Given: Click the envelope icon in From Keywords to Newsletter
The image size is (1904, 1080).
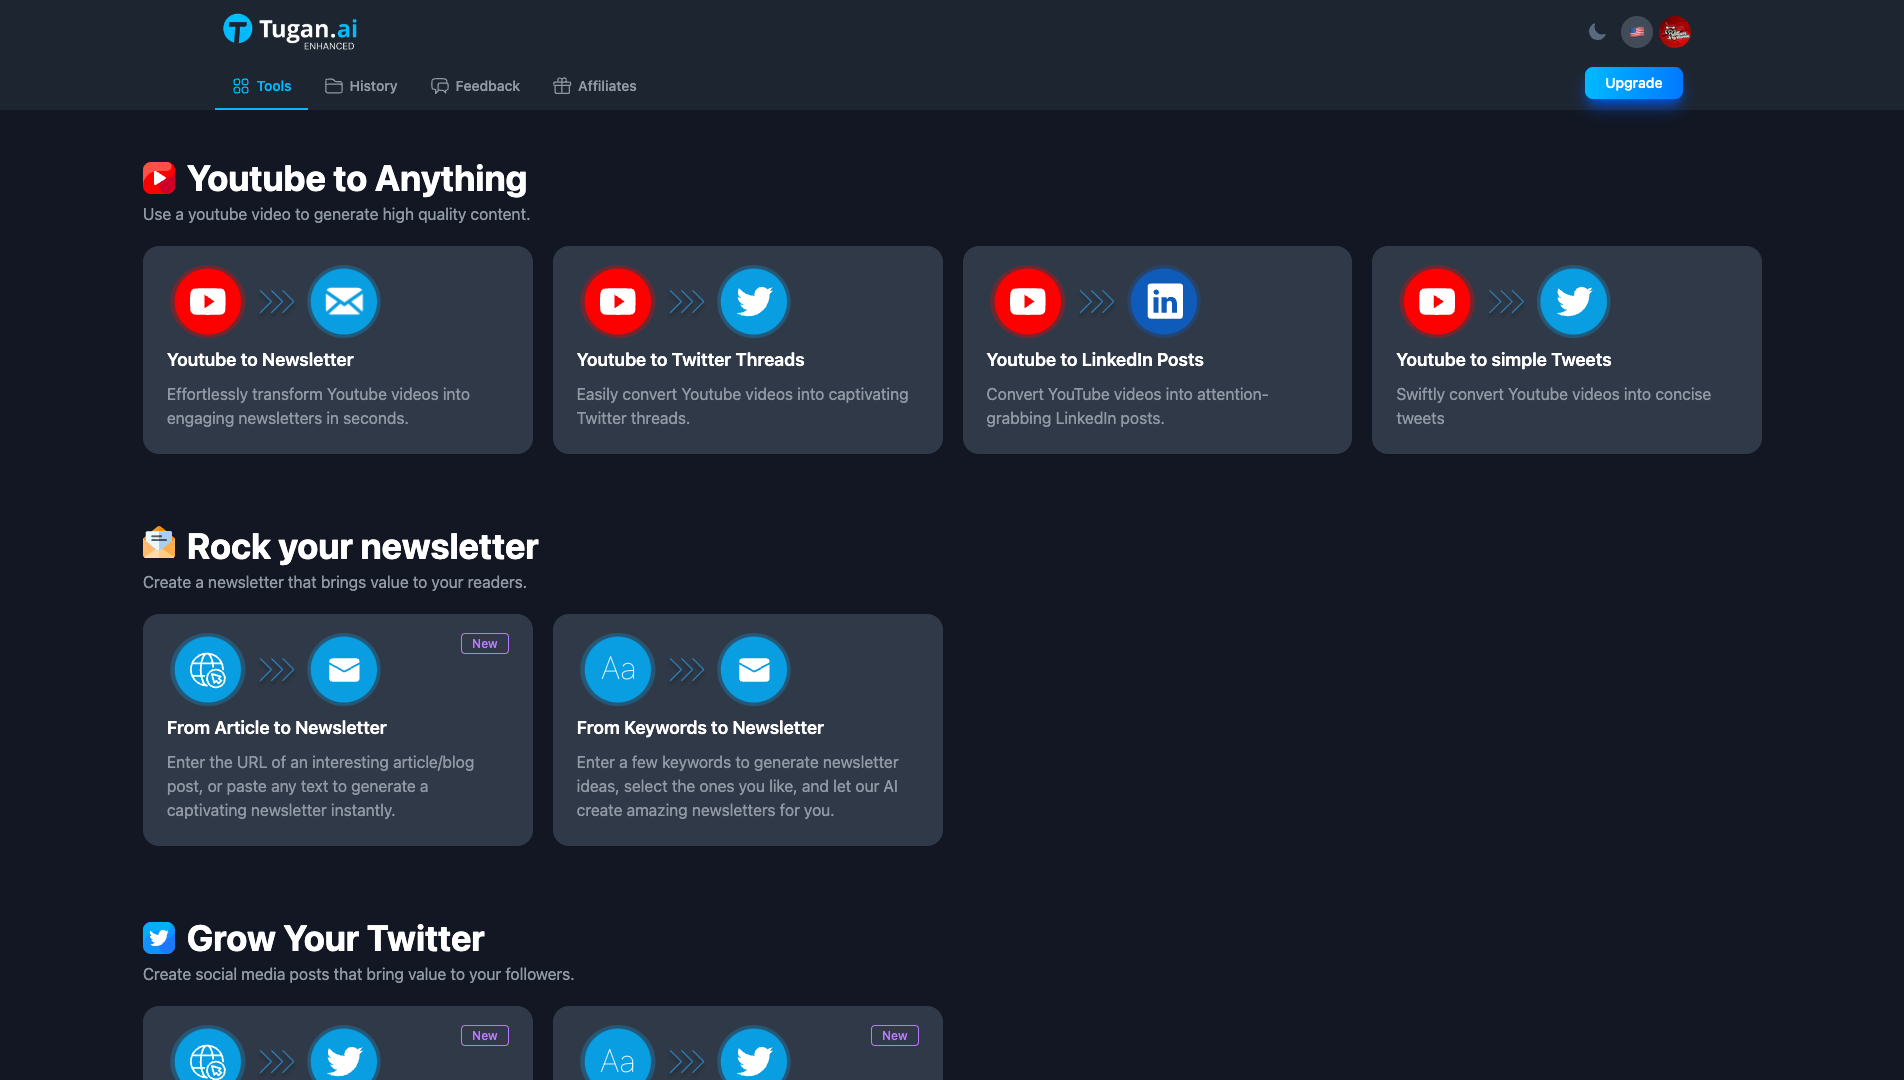Looking at the screenshot, I should pyautogui.click(x=754, y=669).
